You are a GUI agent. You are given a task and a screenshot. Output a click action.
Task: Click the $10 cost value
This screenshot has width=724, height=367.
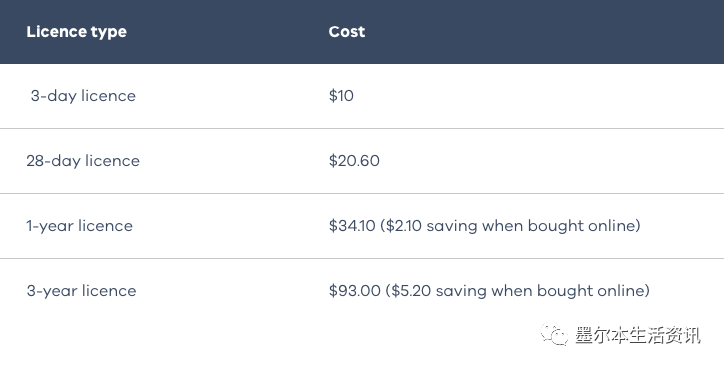(x=341, y=96)
